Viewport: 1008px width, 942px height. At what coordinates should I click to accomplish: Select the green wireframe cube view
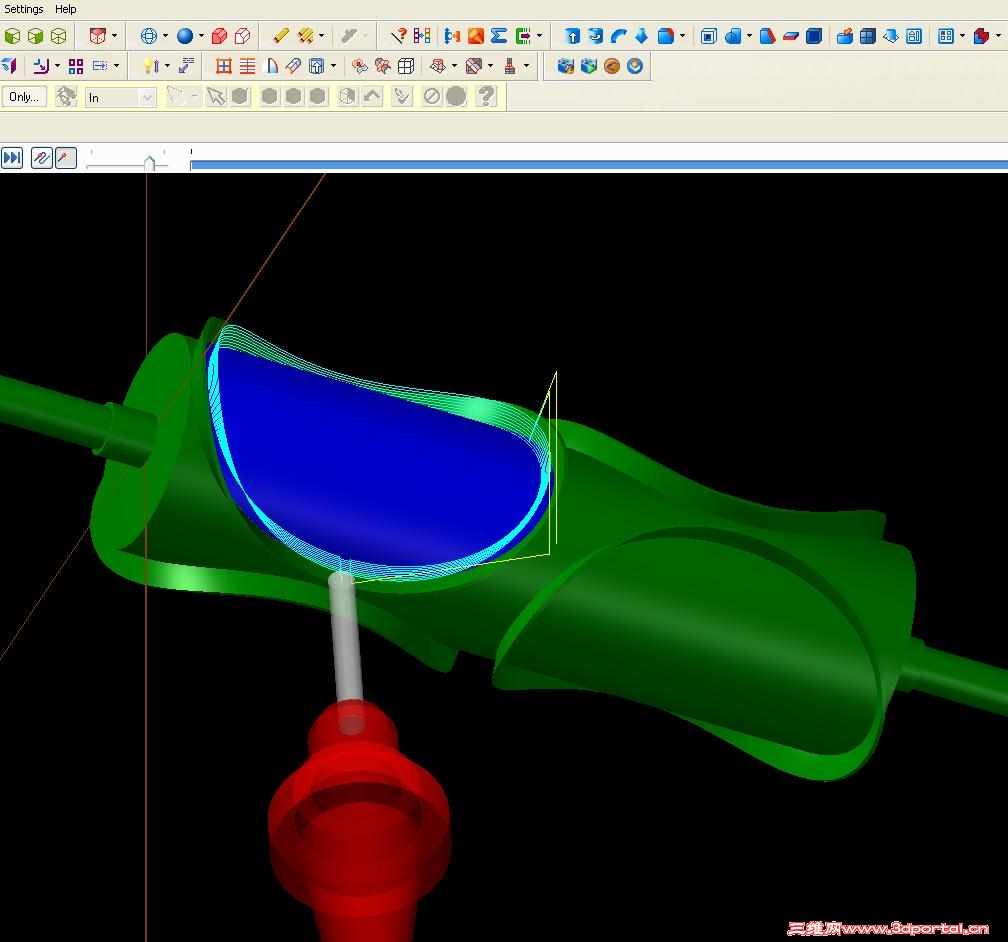point(58,36)
